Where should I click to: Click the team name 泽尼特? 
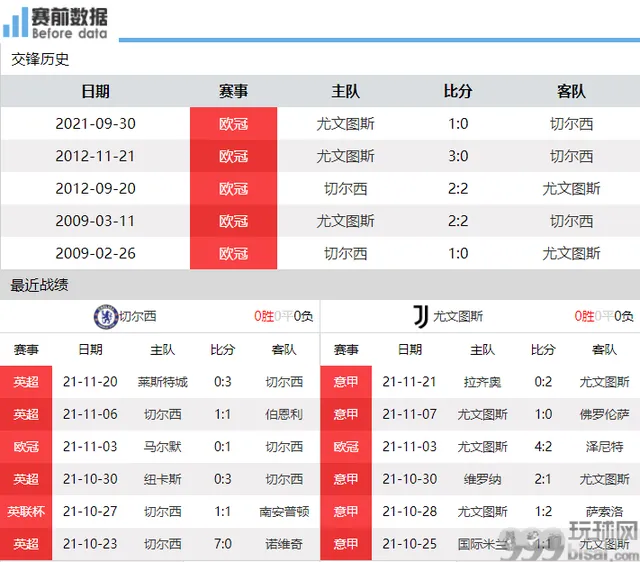coord(604,447)
